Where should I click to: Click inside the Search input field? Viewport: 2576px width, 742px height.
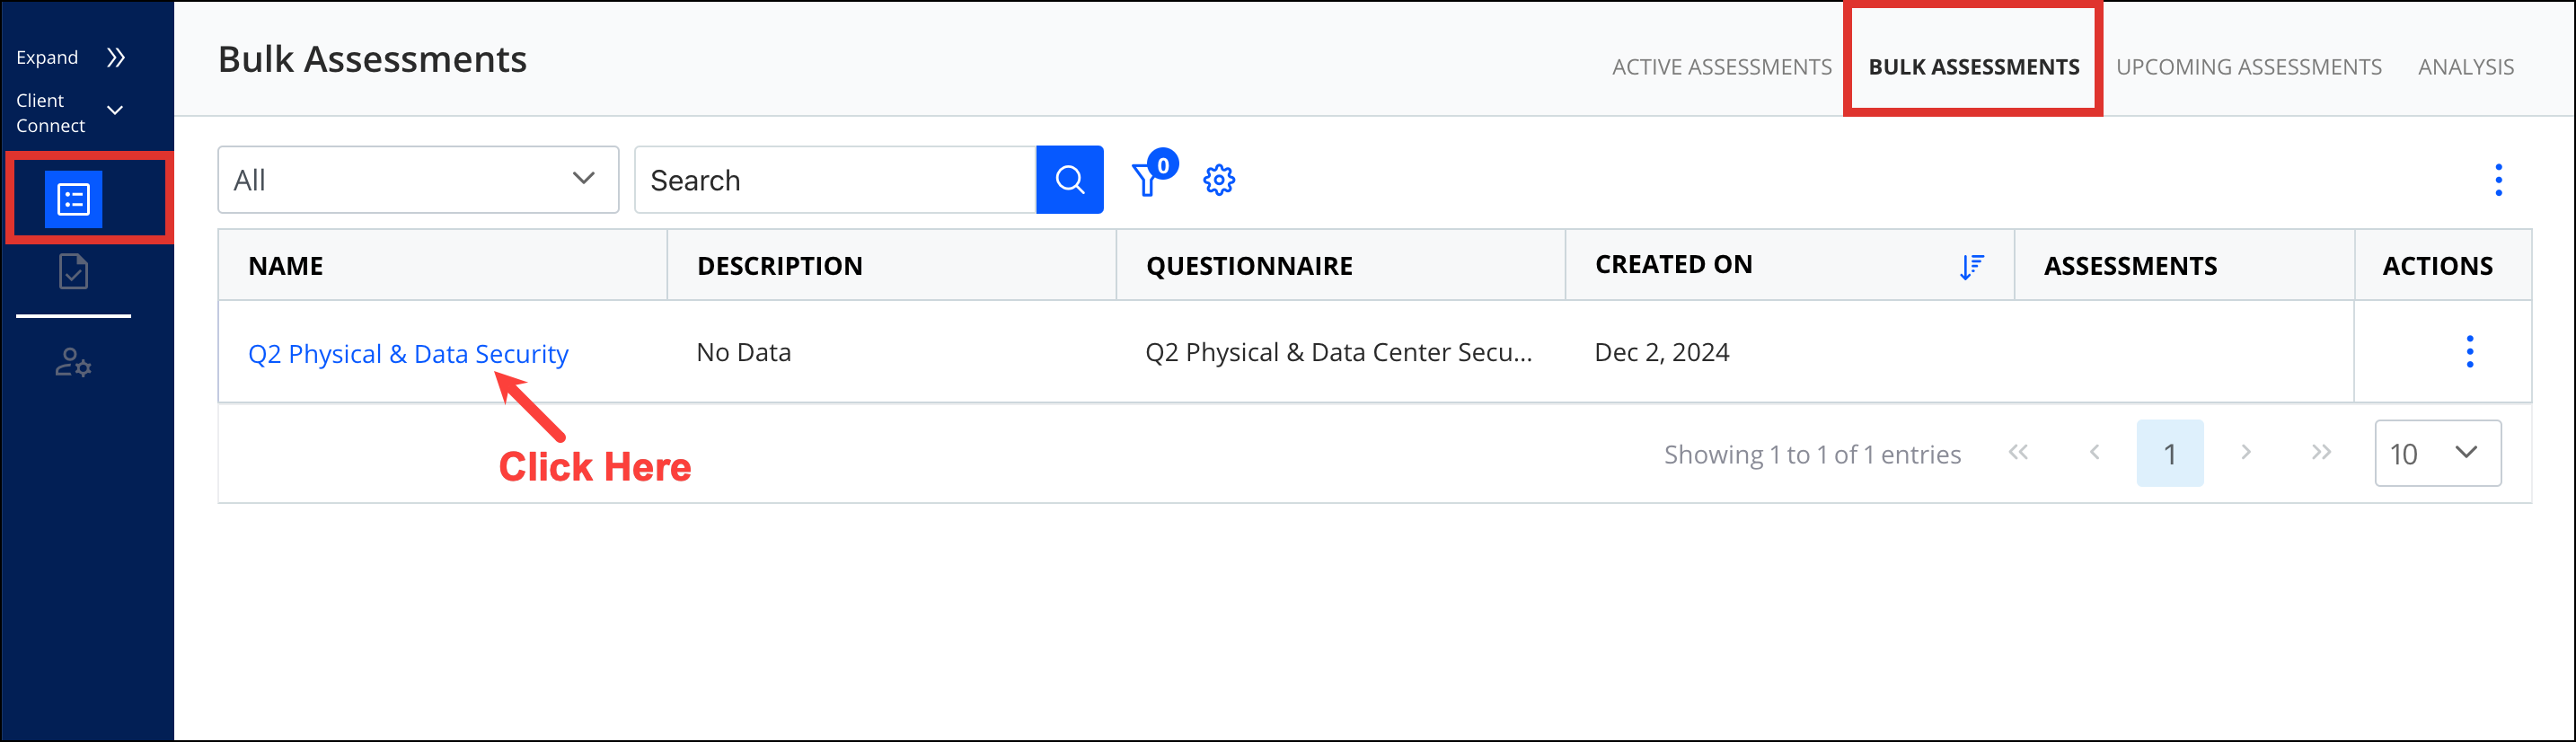click(835, 180)
